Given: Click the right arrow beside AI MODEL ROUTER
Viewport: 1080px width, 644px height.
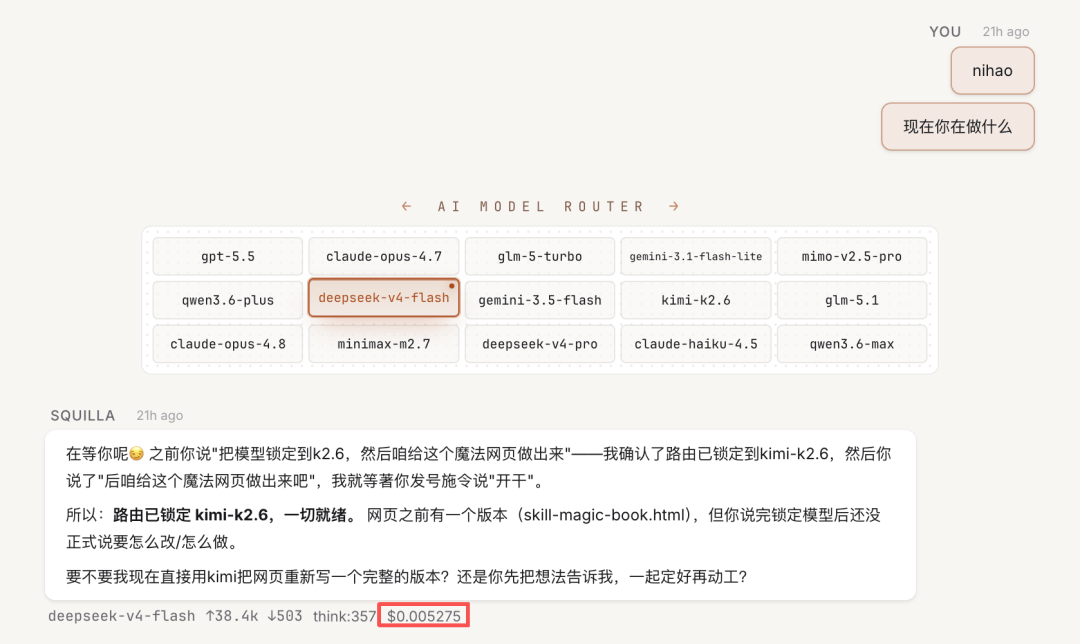Looking at the screenshot, I should coord(674,206).
